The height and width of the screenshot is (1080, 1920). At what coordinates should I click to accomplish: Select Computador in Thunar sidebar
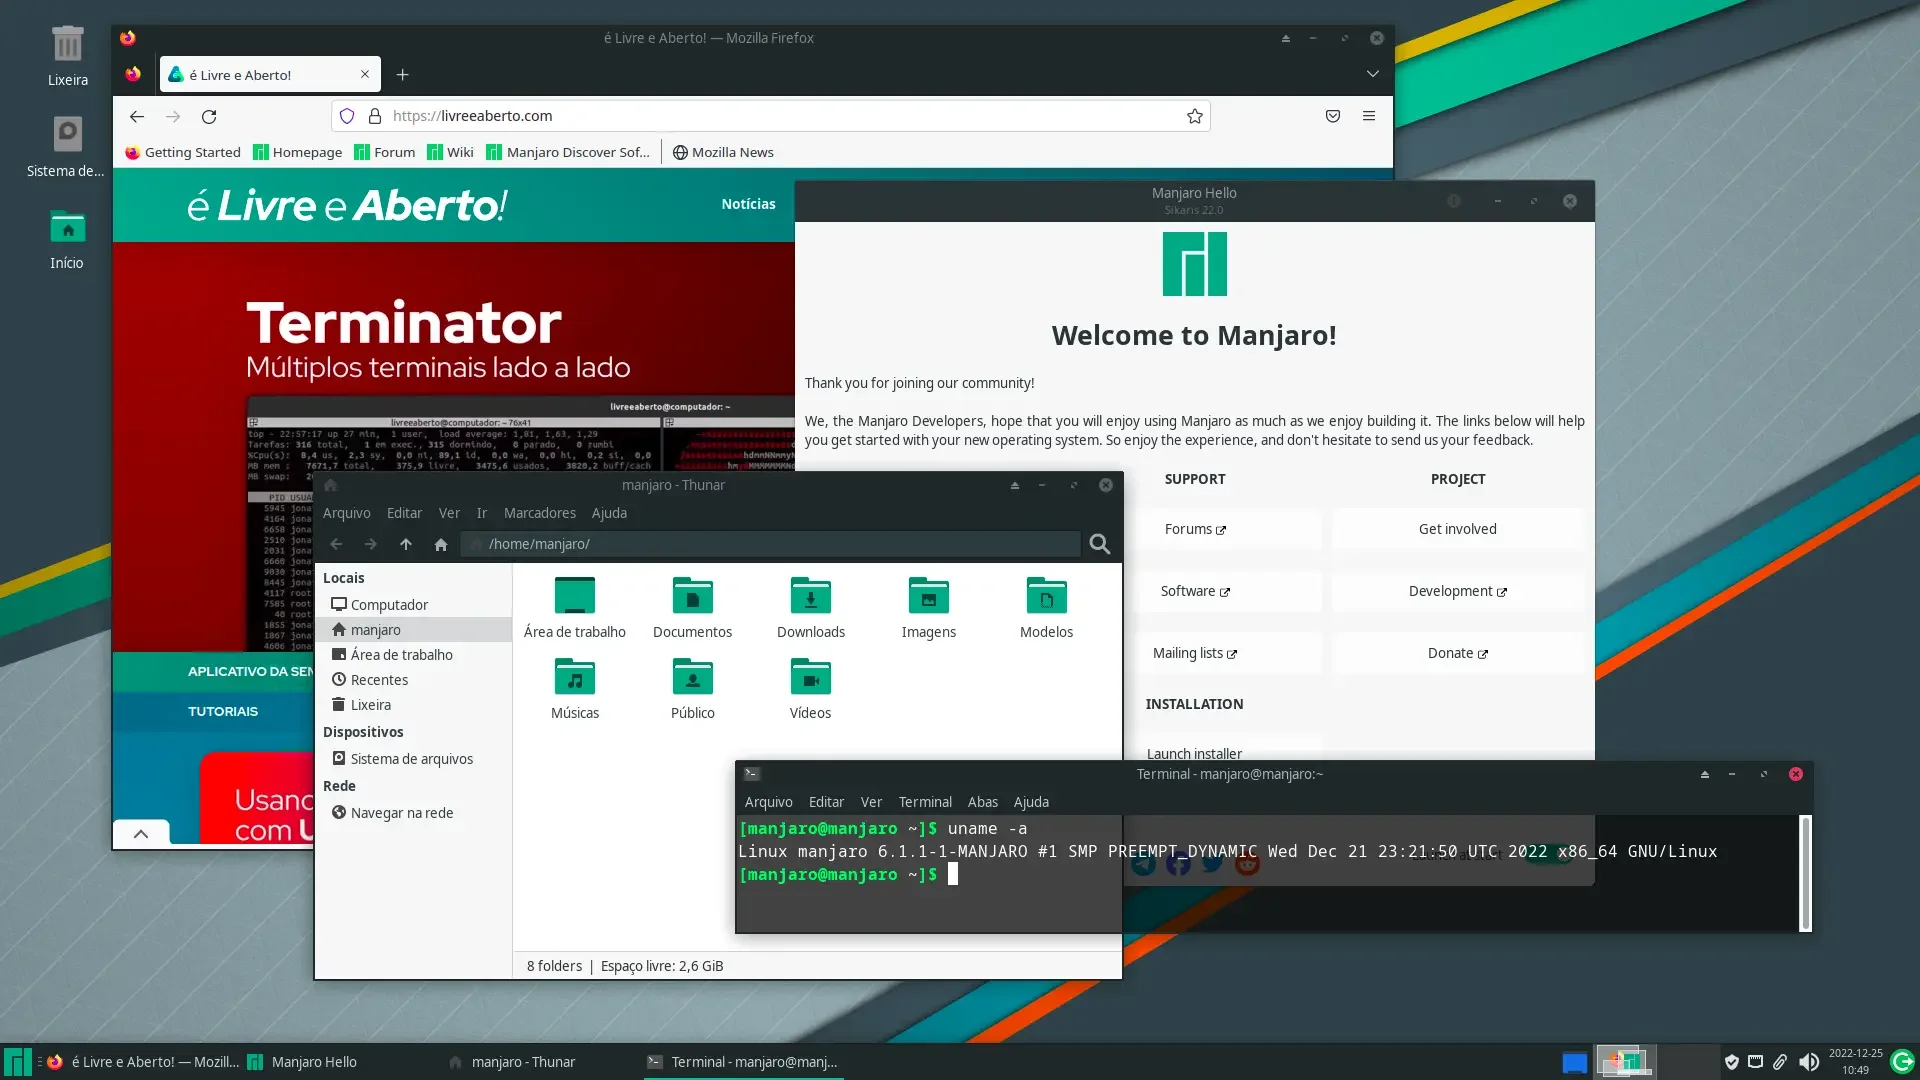point(413,605)
